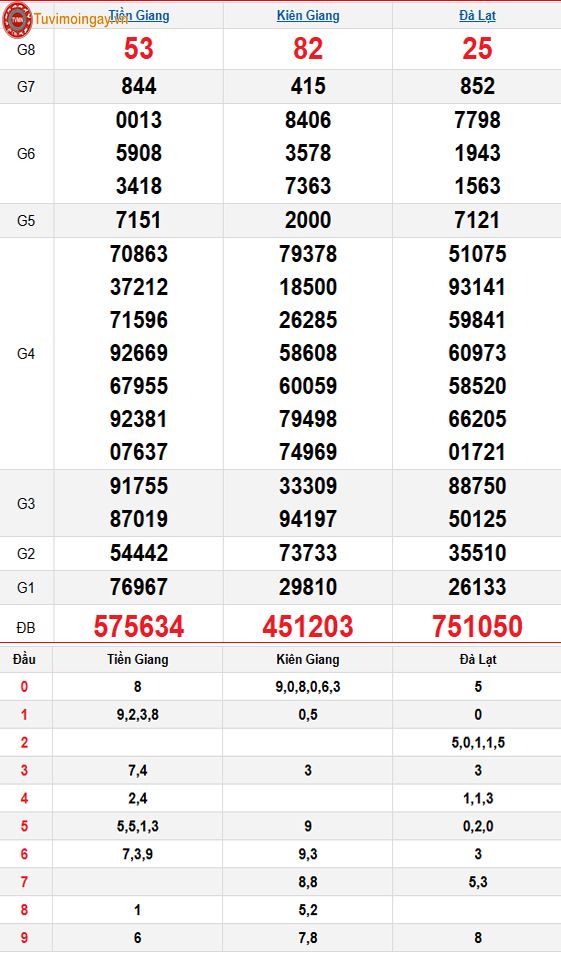This screenshot has width=561, height=953.
Task: Select Tiền Giang G8 number 53
Action: (x=139, y=49)
